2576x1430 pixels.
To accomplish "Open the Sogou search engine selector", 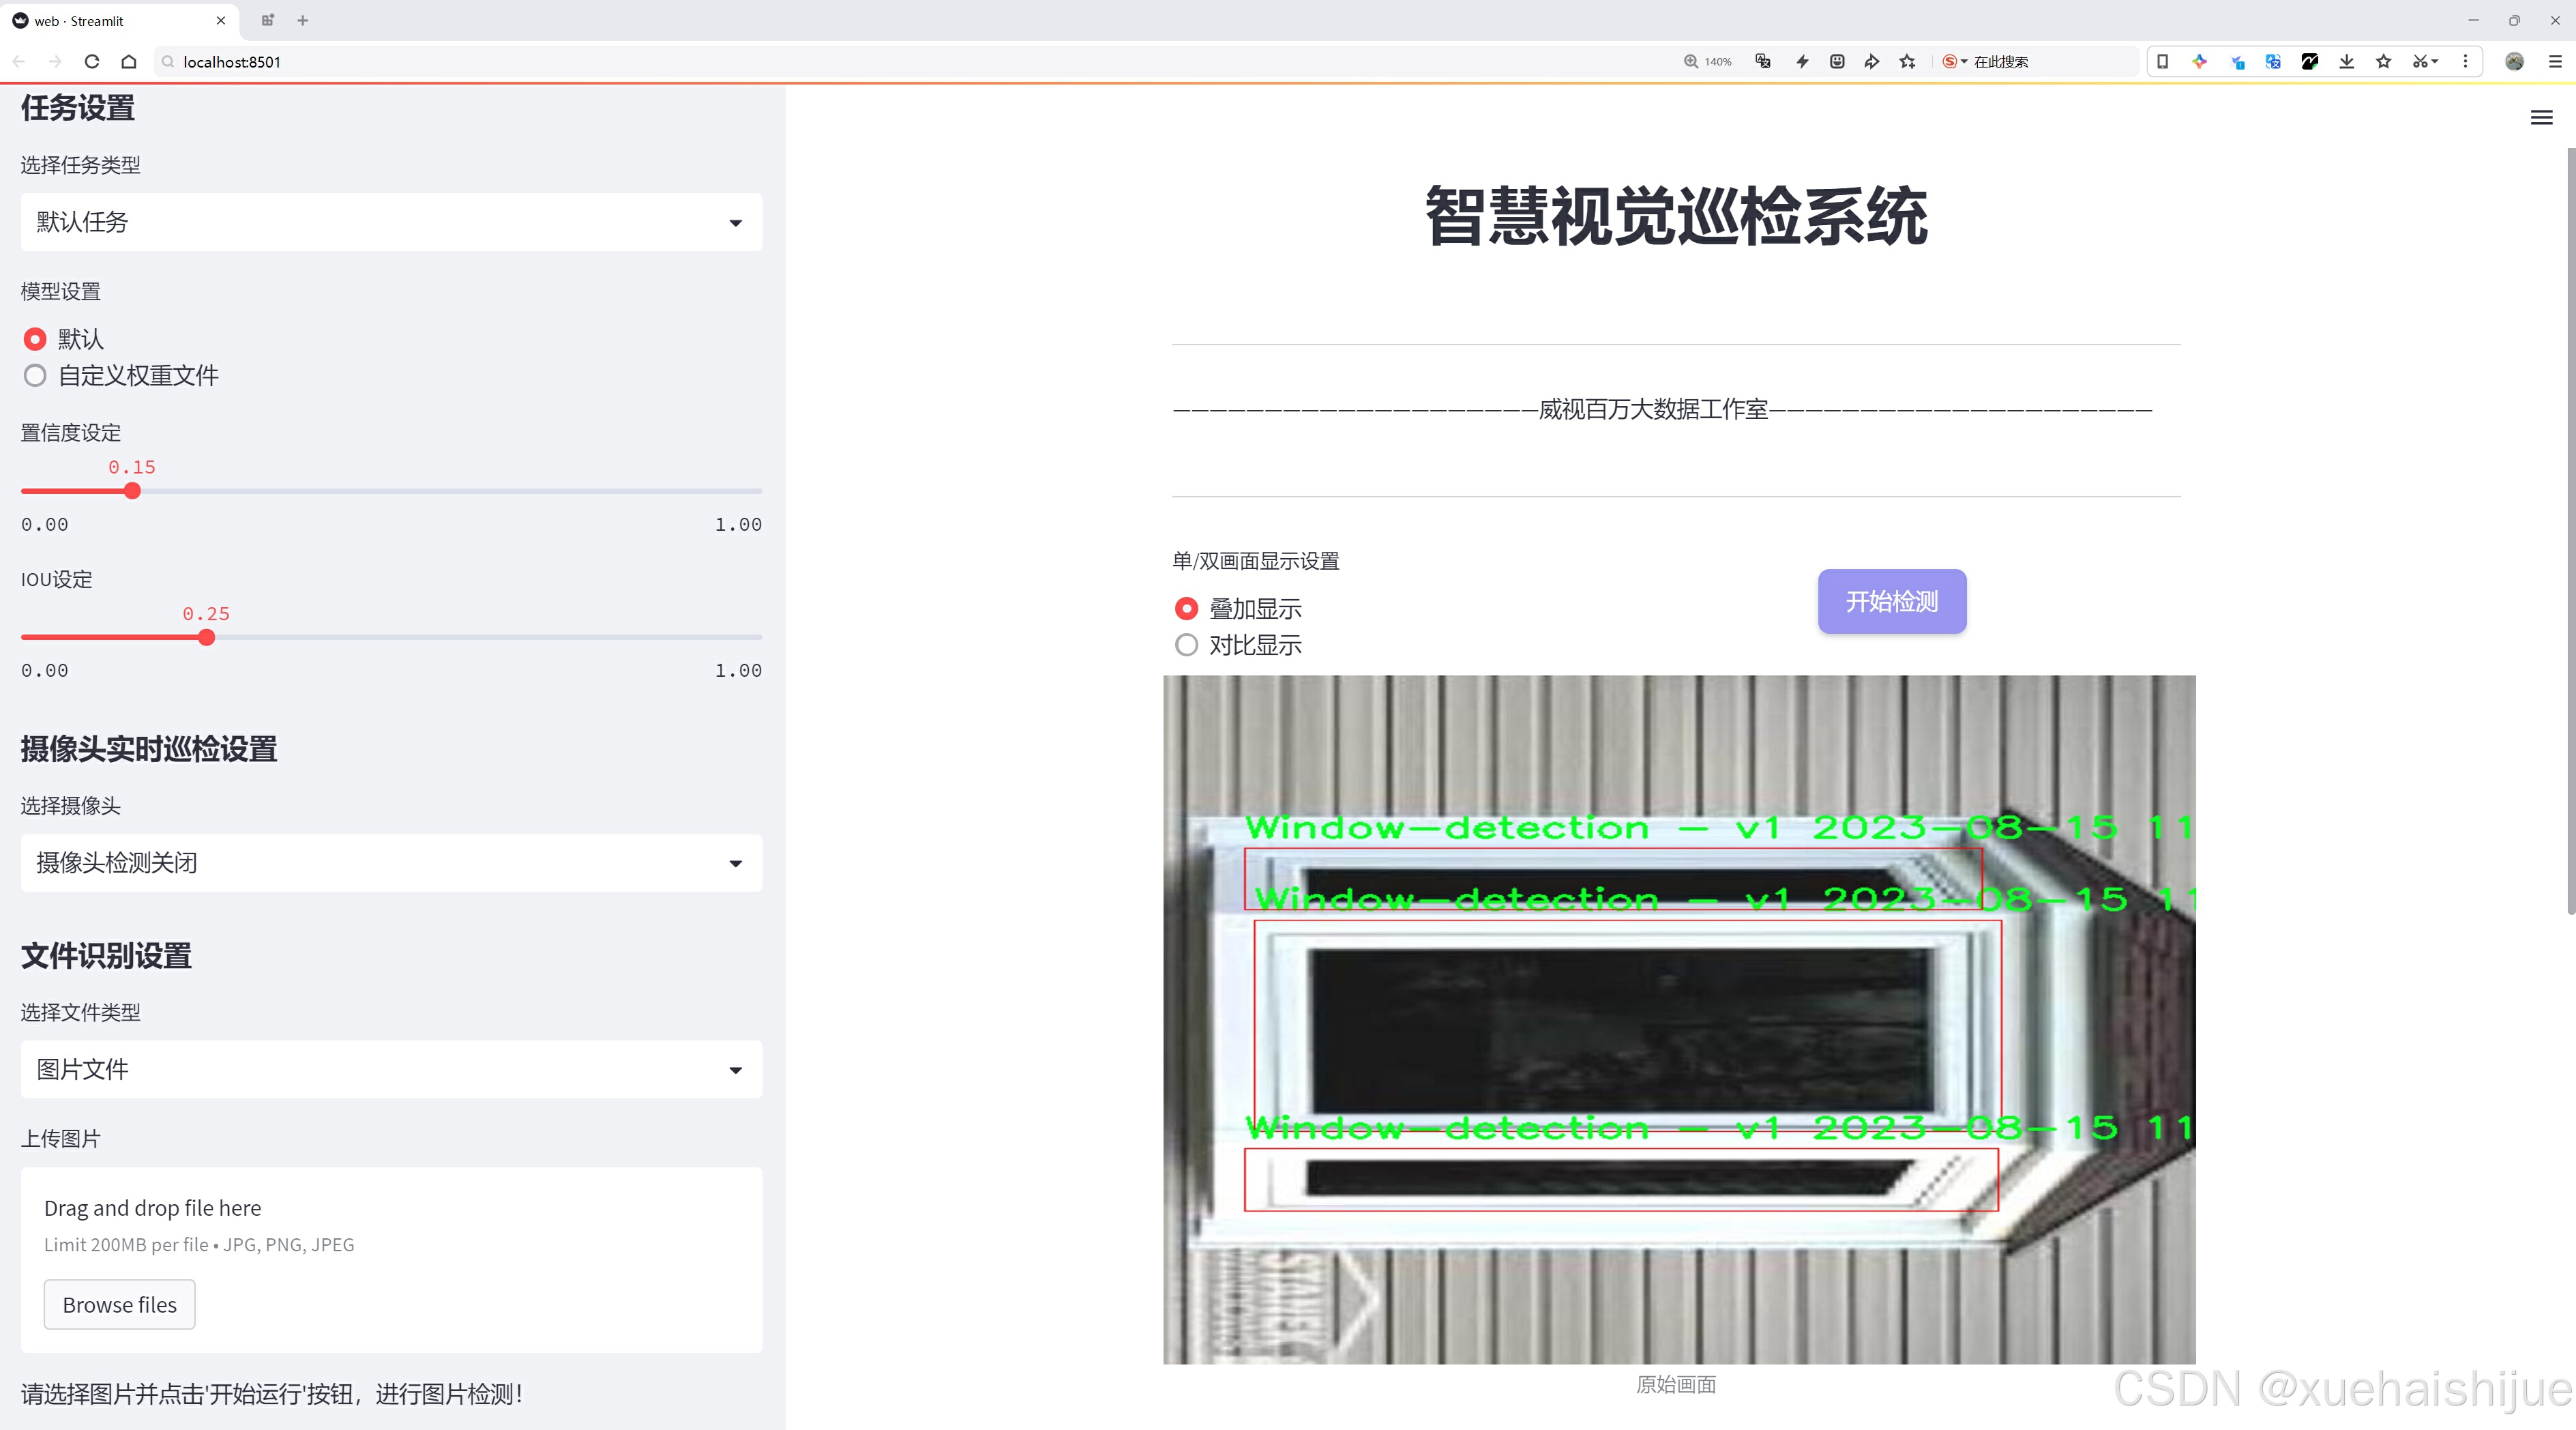I will [1954, 61].
